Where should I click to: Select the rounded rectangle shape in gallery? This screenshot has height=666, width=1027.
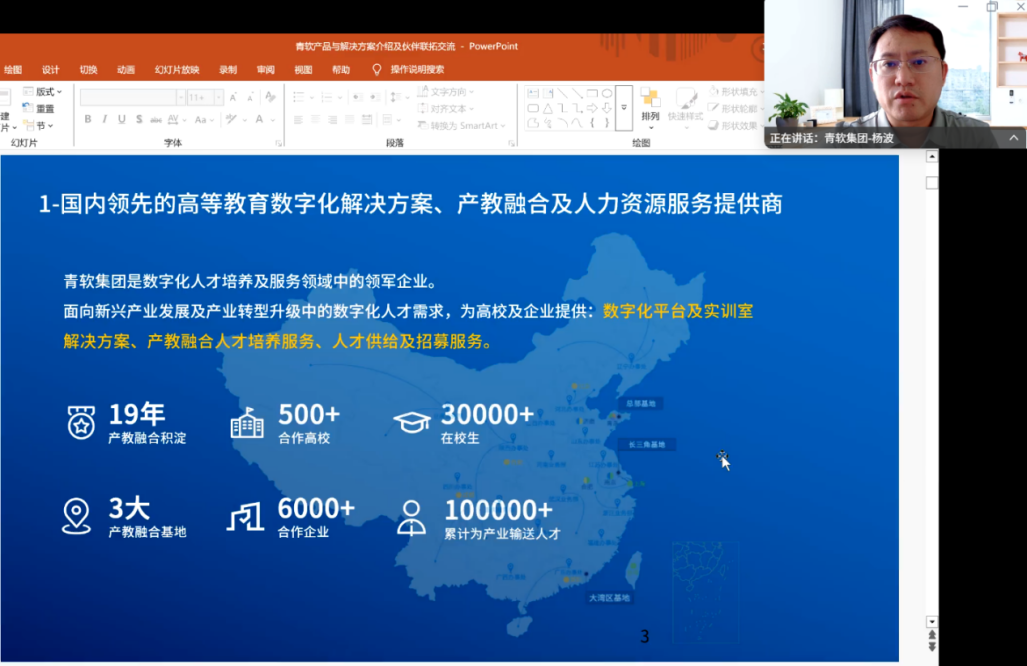533,108
